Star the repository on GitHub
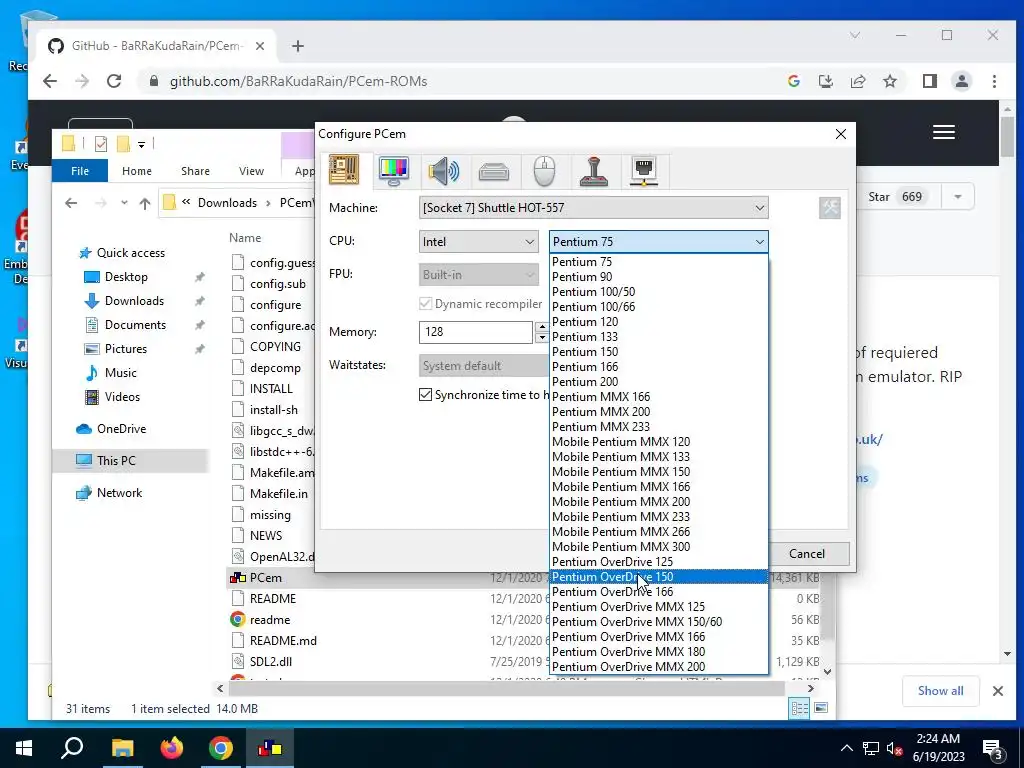Image resolution: width=1024 pixels, height=768 pixels. point(896,197)
